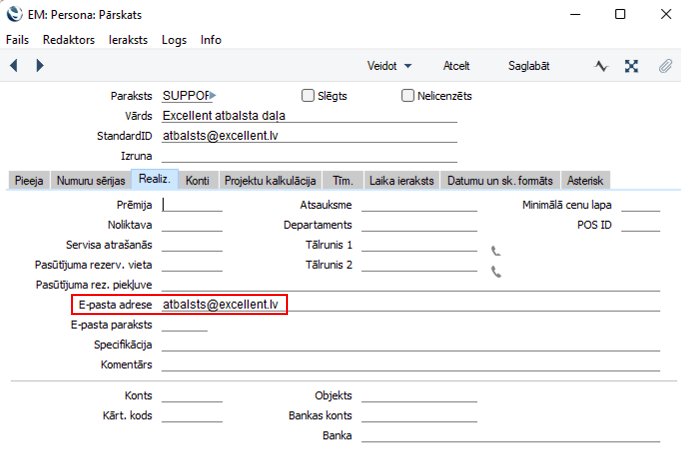Image resolution: width=681 pixels, height=475 pixels.
Task: Expand the Veidot dropdown
Action: [389, 66]
